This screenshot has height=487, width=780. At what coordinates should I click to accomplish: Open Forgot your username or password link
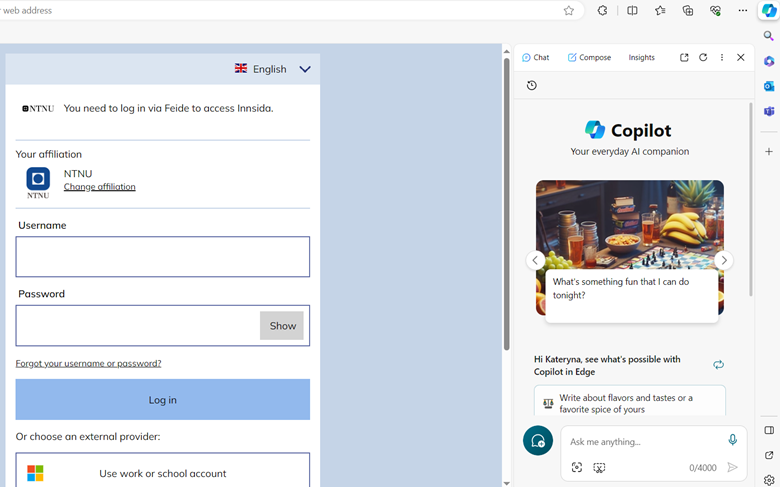[88, 363]
